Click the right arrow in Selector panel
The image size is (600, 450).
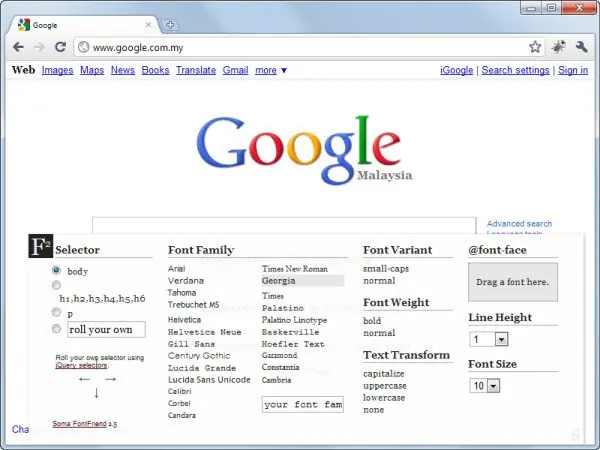click(110, 379)
